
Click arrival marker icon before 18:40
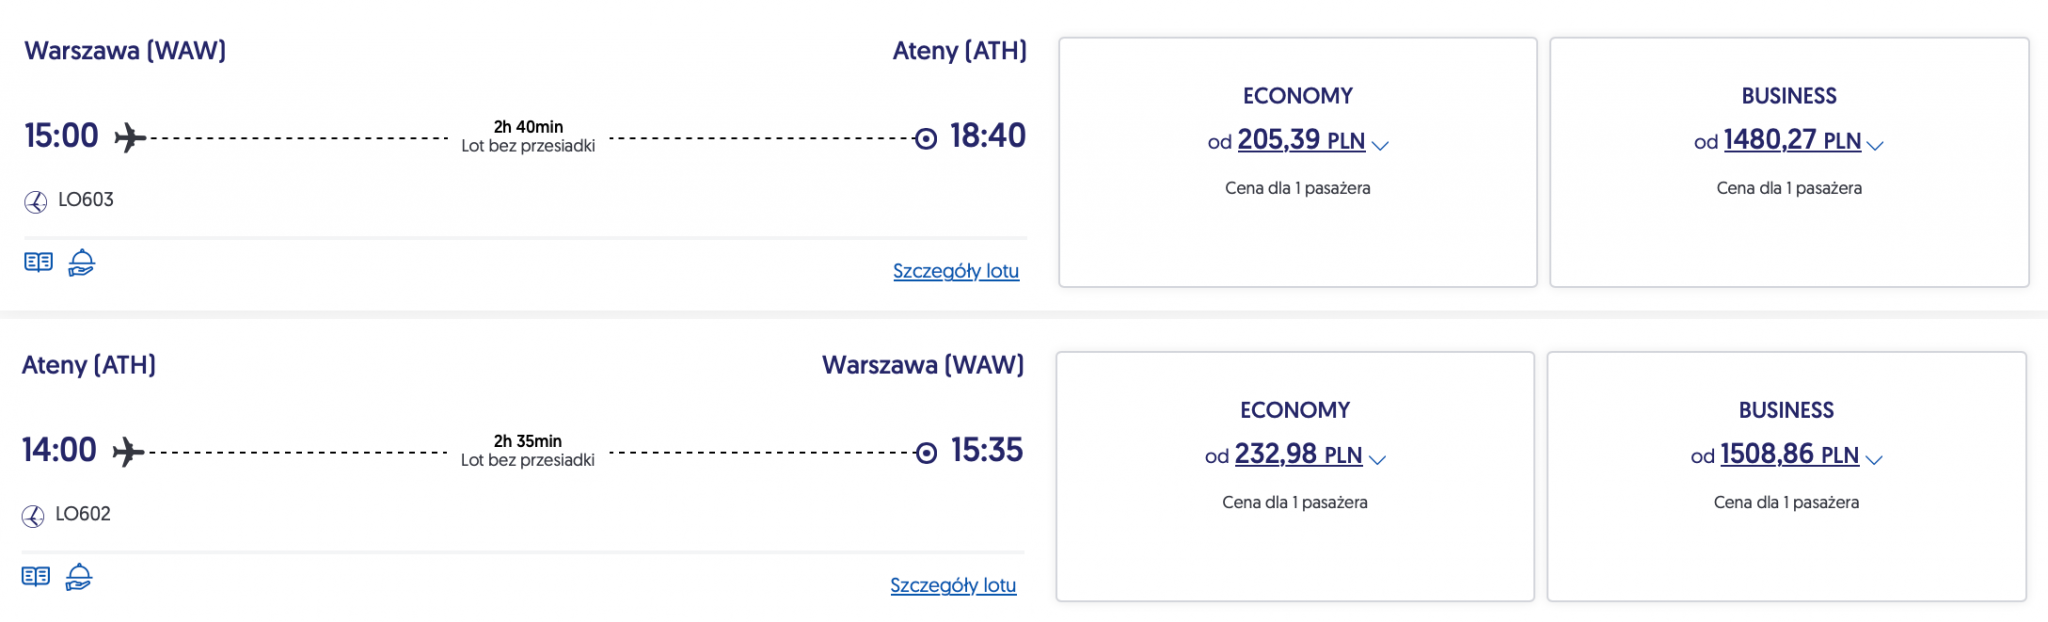pos(926,138)
